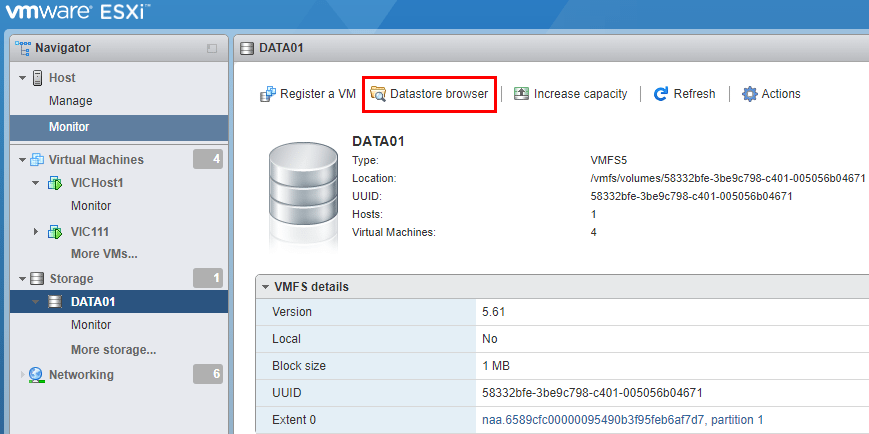Click the Increase capacity icon
The width and height of the screenshot is (869, 434).
(521, 94)
